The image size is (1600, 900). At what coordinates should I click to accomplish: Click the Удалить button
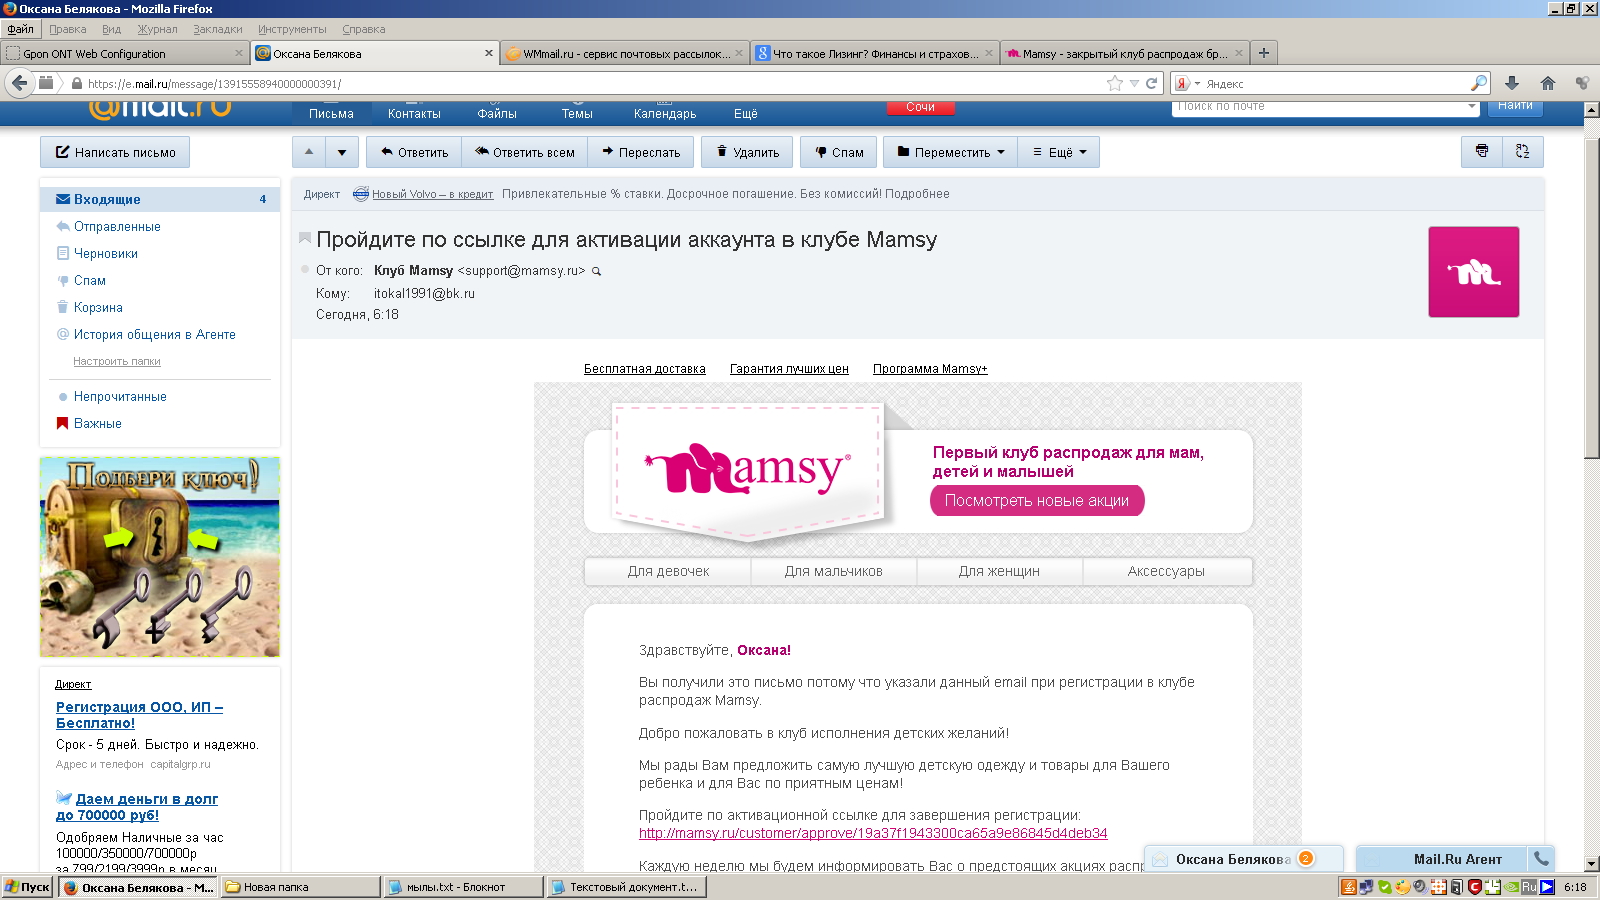point(748,152)
